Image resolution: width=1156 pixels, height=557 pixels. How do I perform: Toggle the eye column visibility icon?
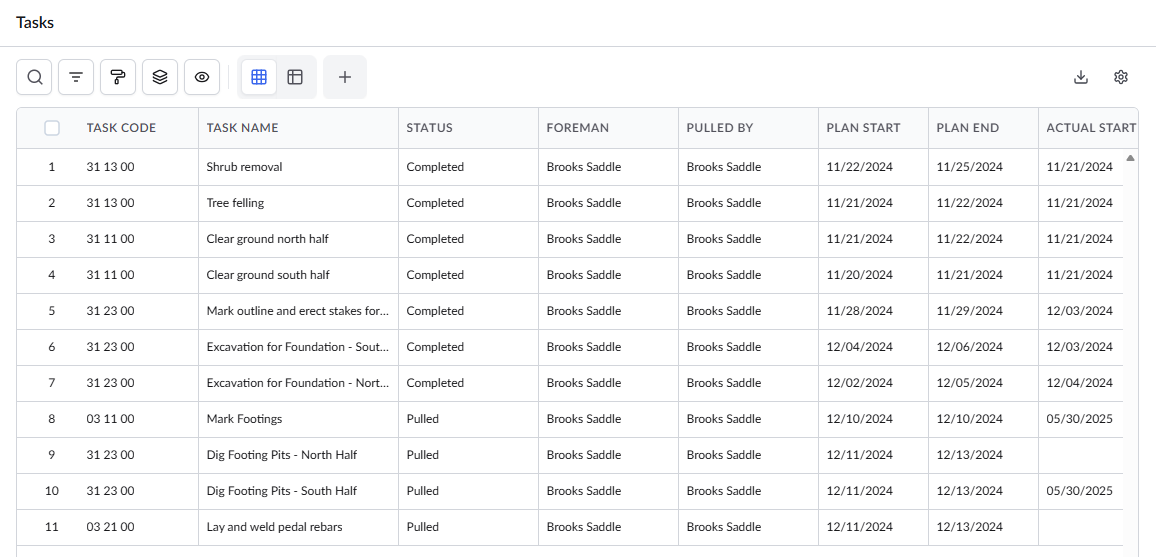(202, 77)
